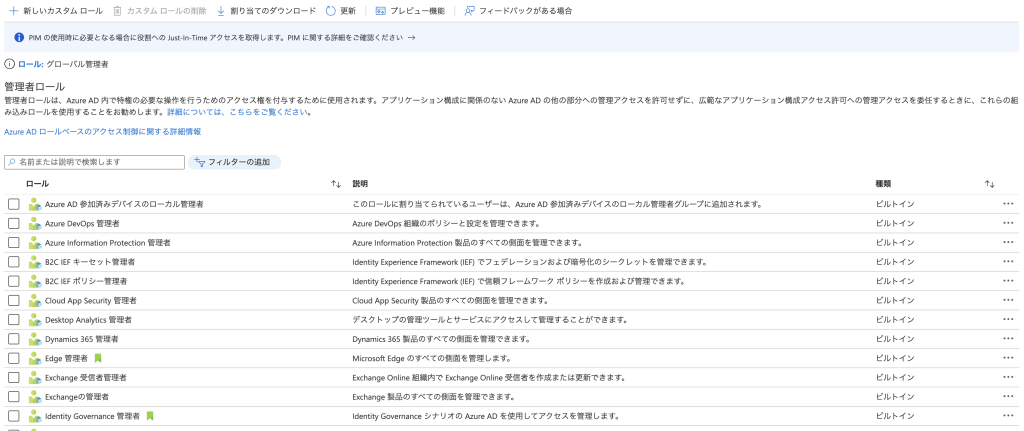
Task: Open more options for Exchange 受信者管理者 row
Action: coord(1008,378)
